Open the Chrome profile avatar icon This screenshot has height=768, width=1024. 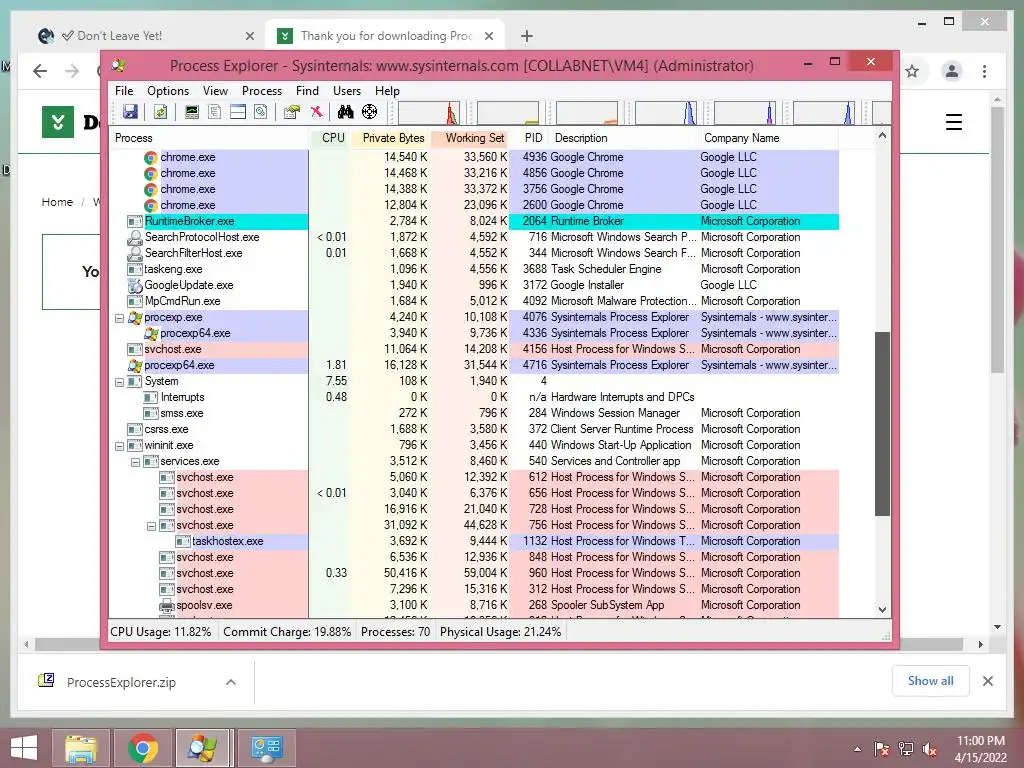pos(952,71)
